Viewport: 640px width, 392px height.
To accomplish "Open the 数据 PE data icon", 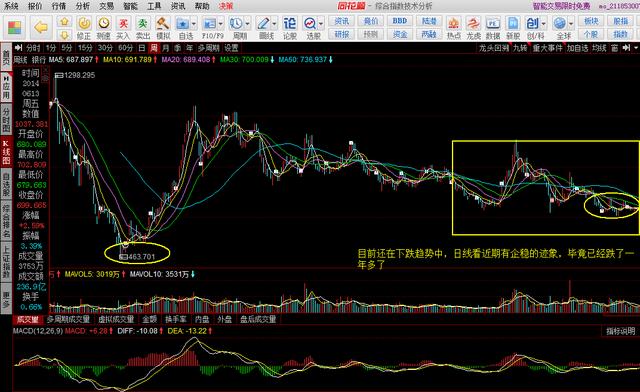I will pyautogui.click(x=493, y=28).
